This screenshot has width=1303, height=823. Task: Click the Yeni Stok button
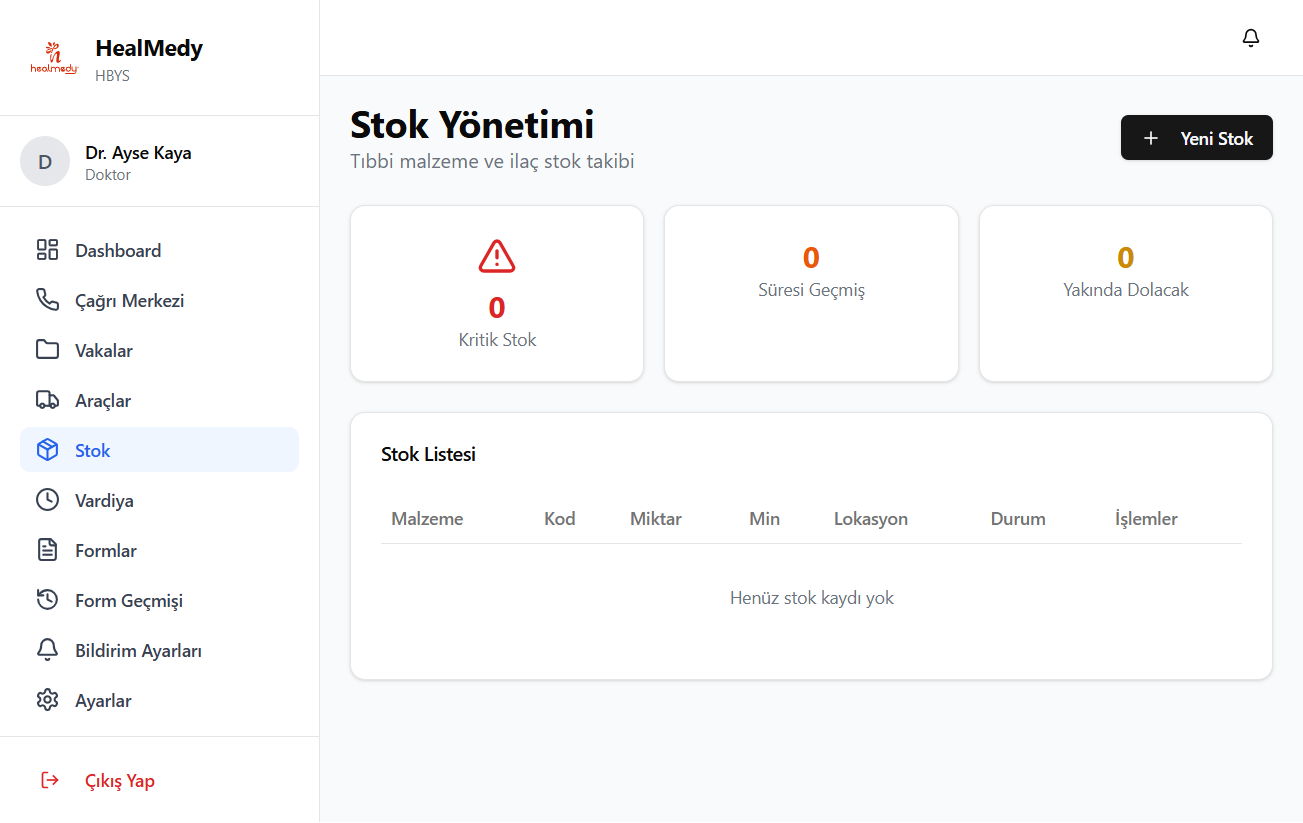click(x=1196, y=137)
